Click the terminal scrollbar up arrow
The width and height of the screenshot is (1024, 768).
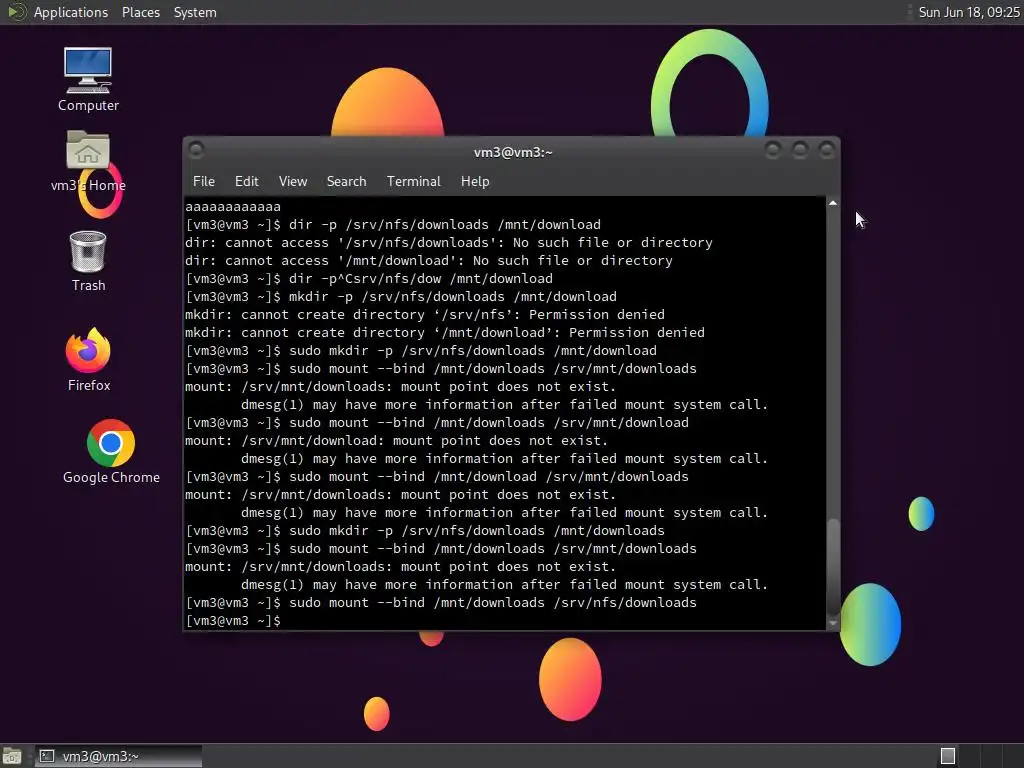tap(833, 203)
